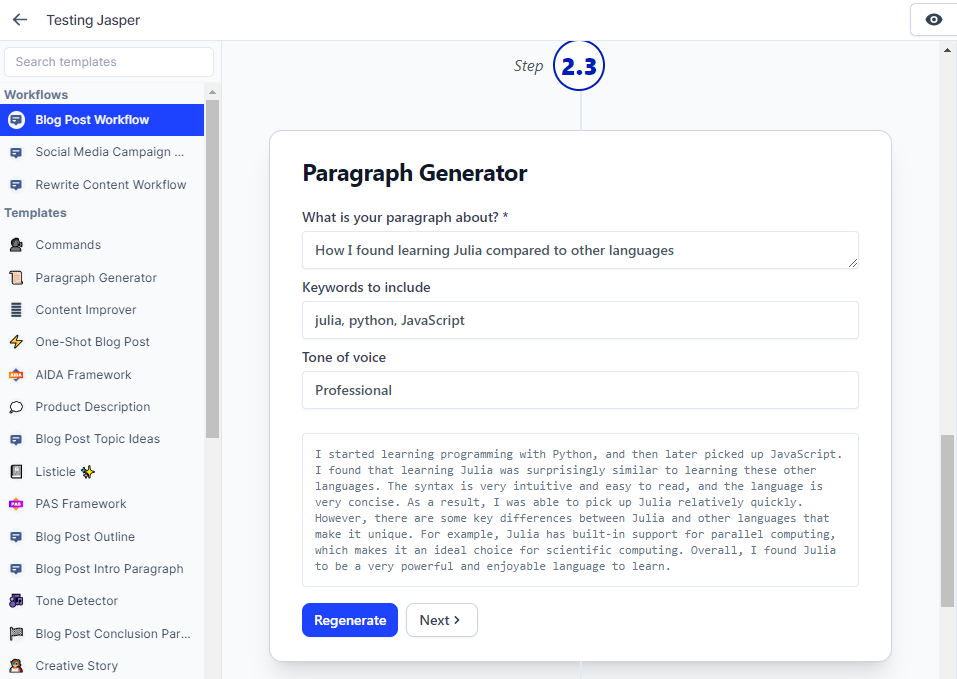Select Blog Post Conclusion Paragraph template

click(x=102, y=634)
